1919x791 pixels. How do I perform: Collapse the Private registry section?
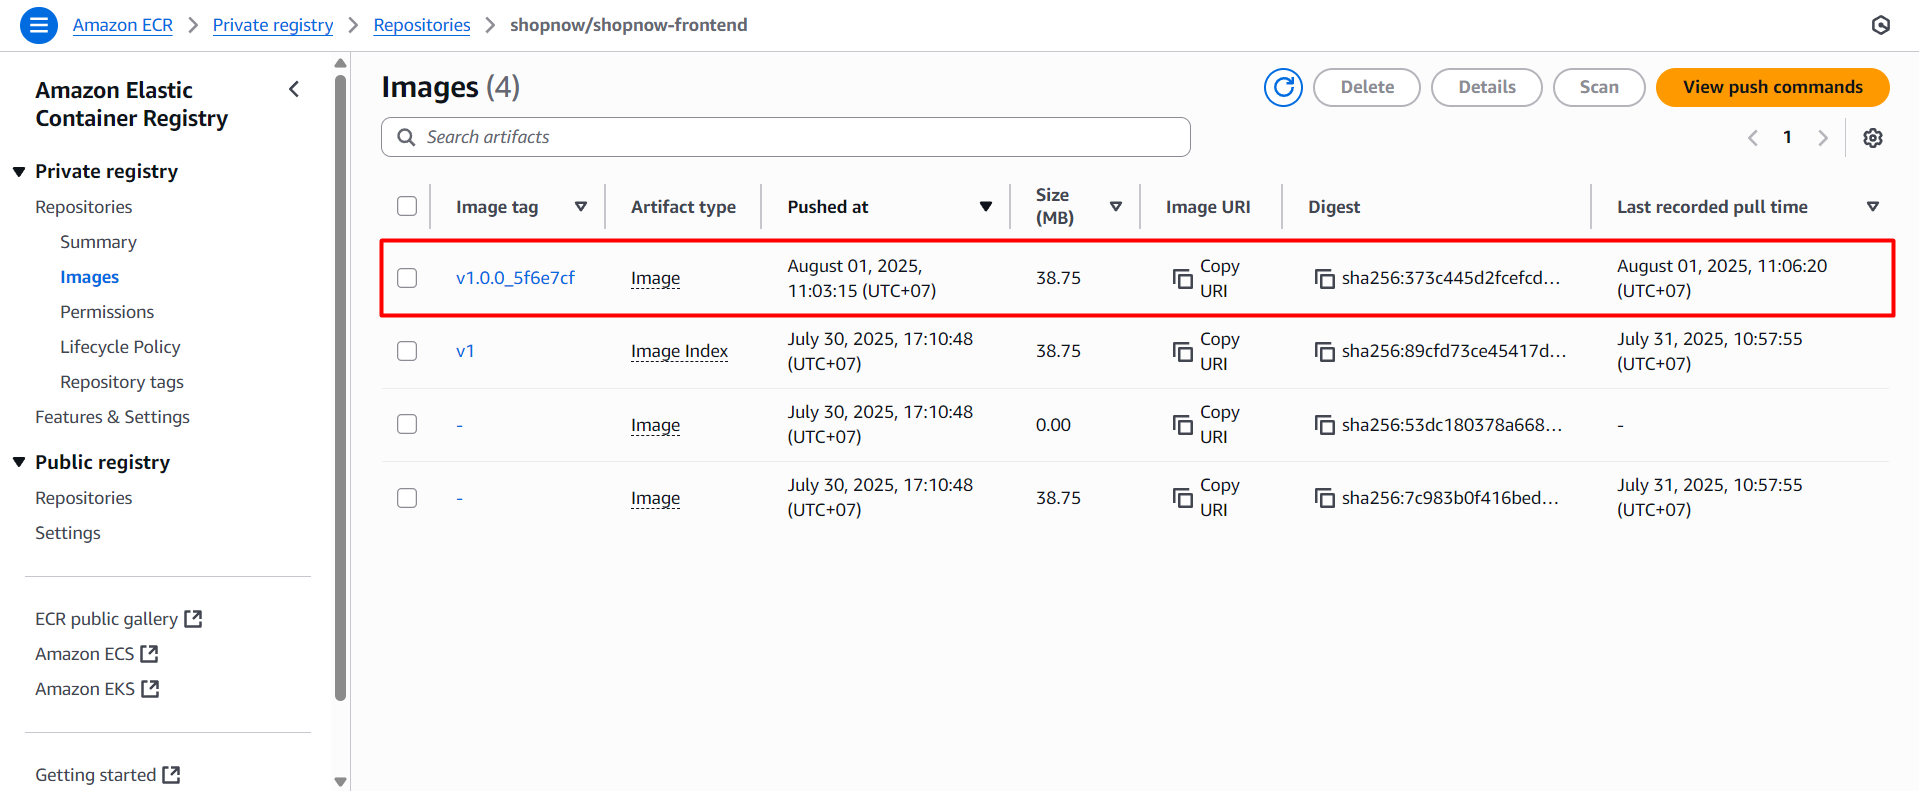(x=19, y=172)
